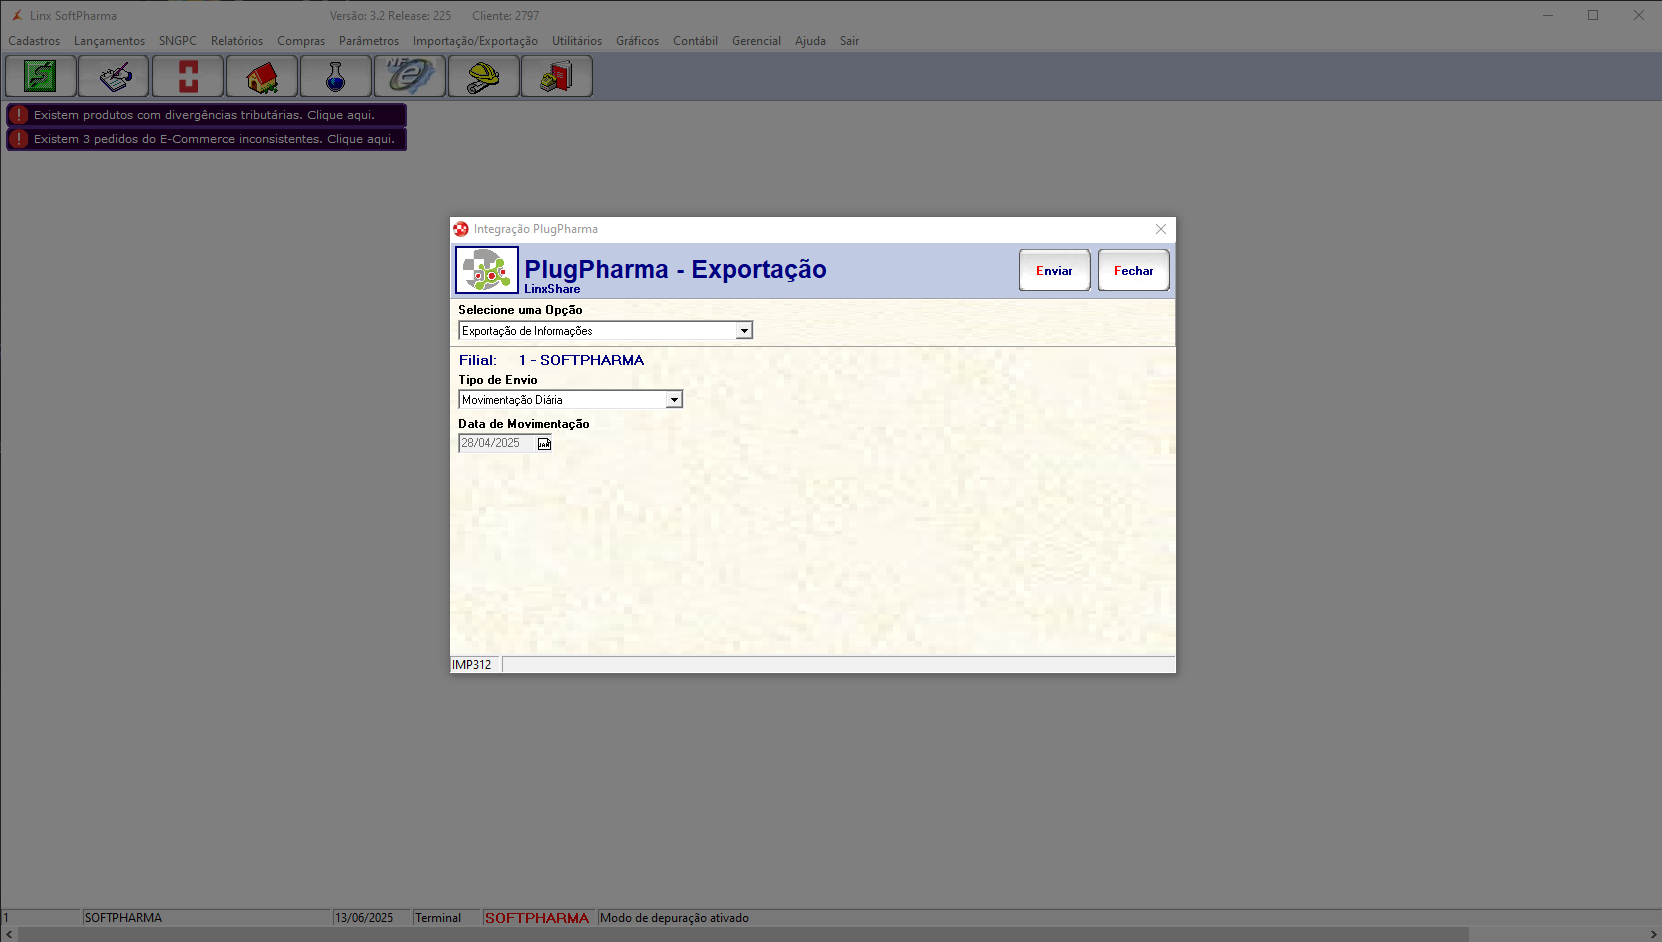Viewport: 1662px width, 942px height.
Task: Open the Ajuda menu
Action: click(x=810, y=41)
